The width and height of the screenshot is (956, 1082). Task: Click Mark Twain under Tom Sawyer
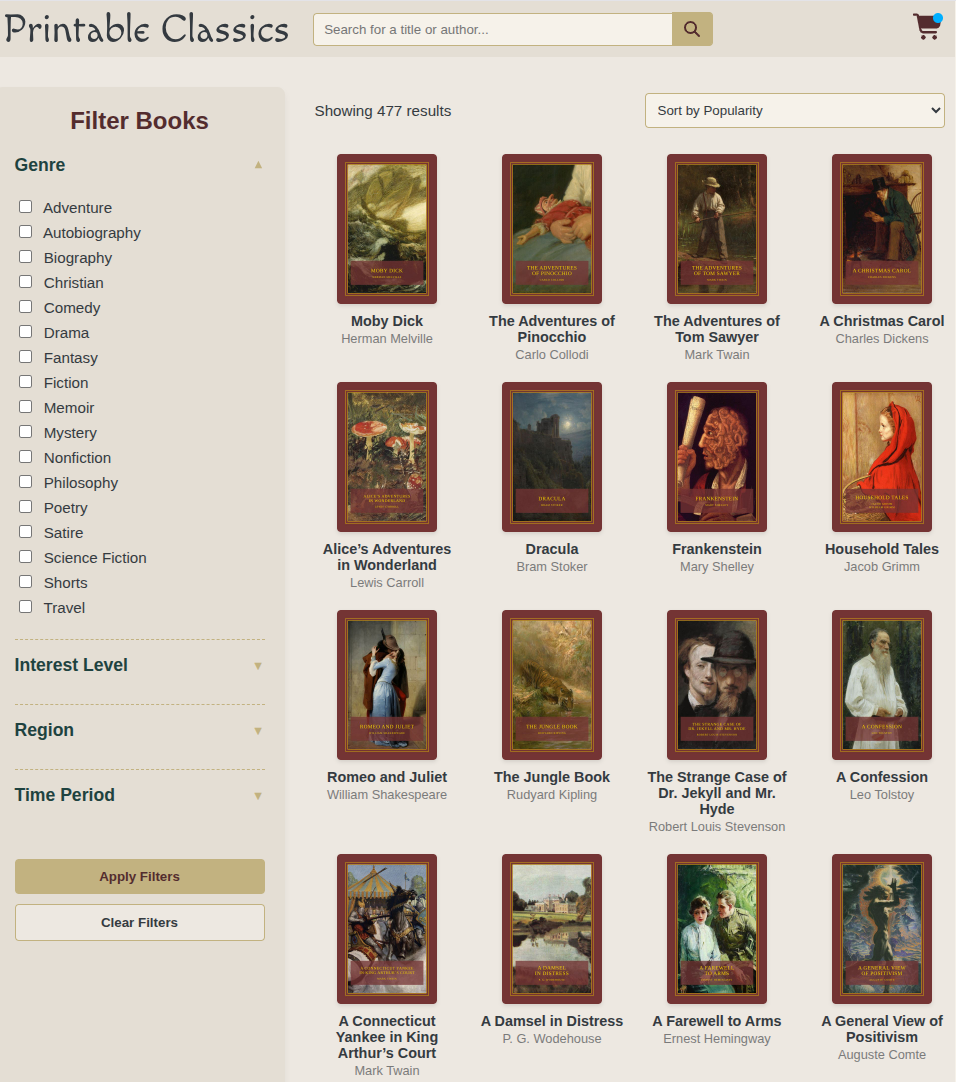[x=716, y=354]
